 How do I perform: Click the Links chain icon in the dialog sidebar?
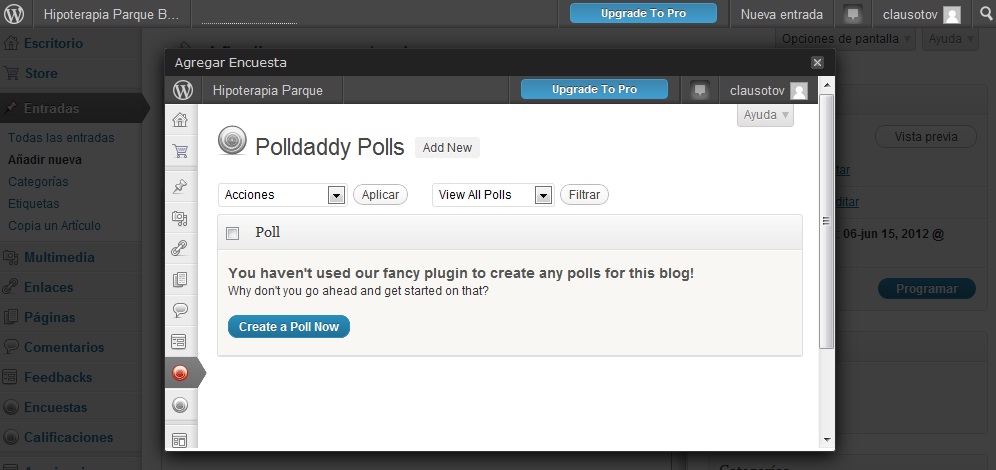point(180,248)
